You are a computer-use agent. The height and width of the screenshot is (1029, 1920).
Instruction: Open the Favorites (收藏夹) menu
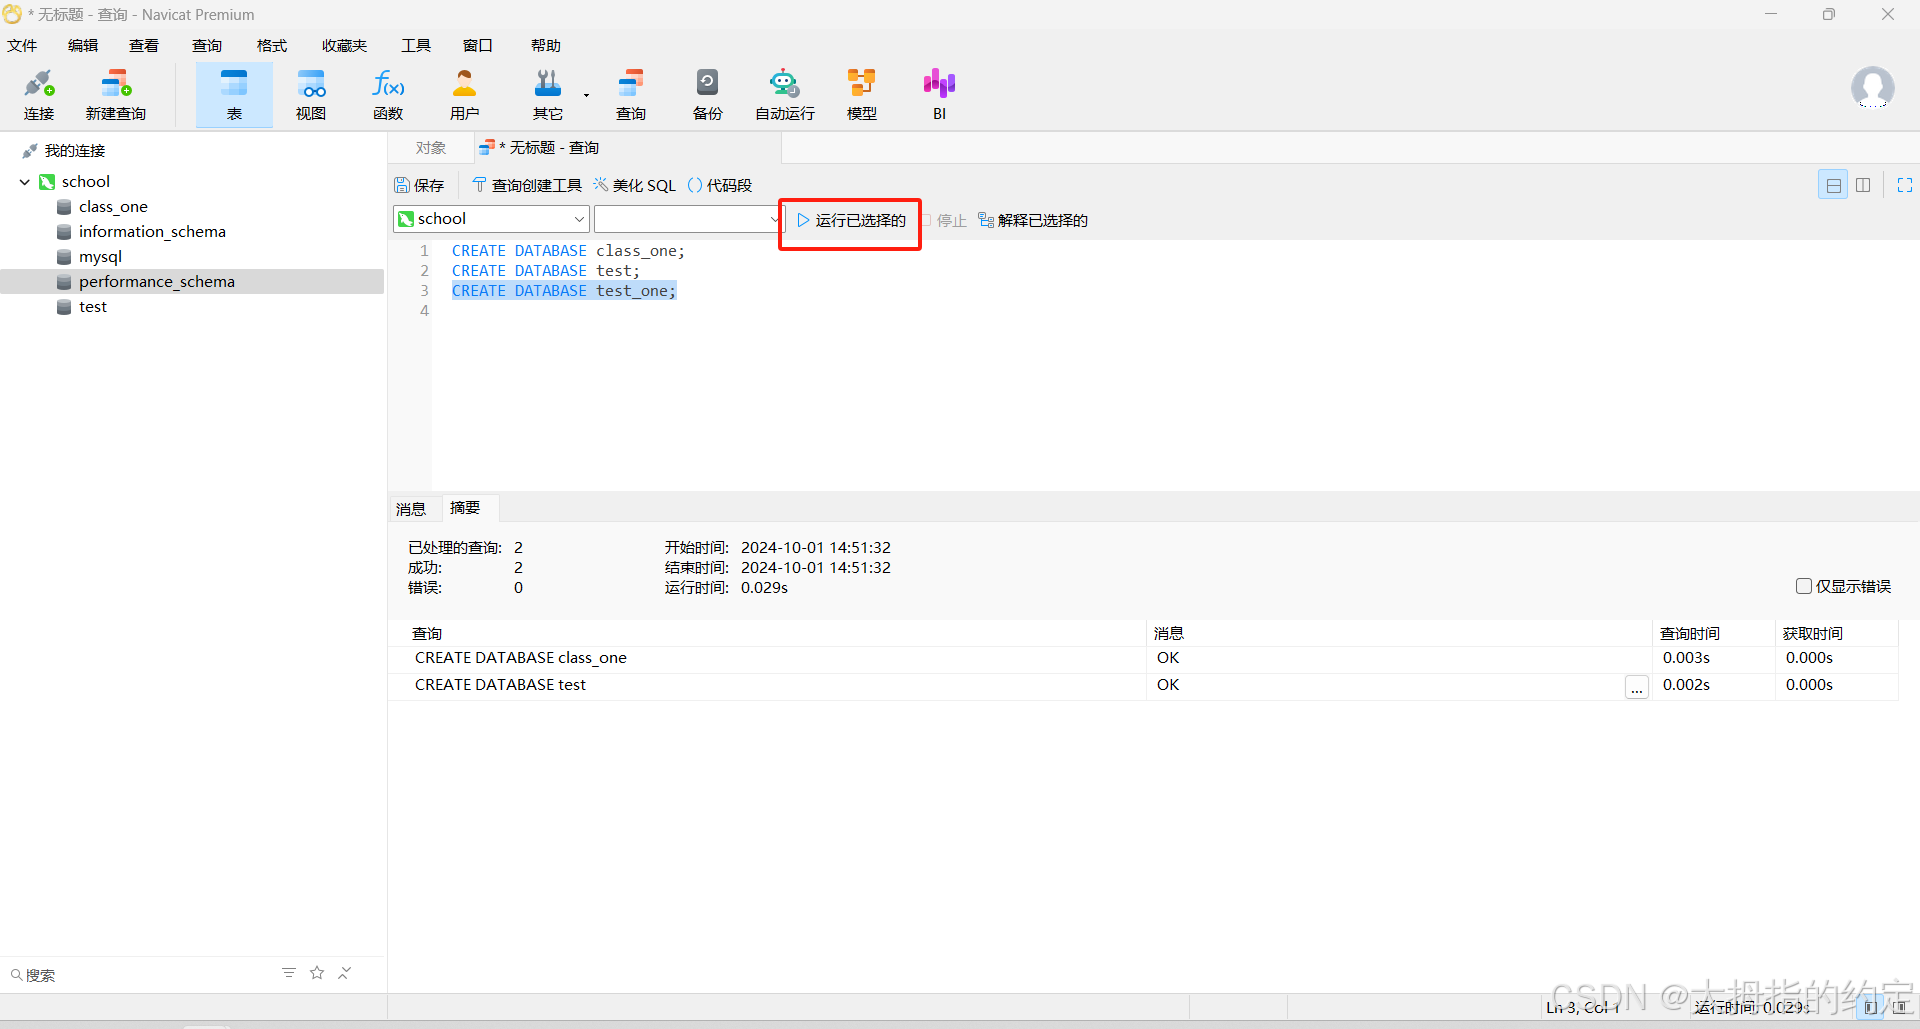click(344, 46)
